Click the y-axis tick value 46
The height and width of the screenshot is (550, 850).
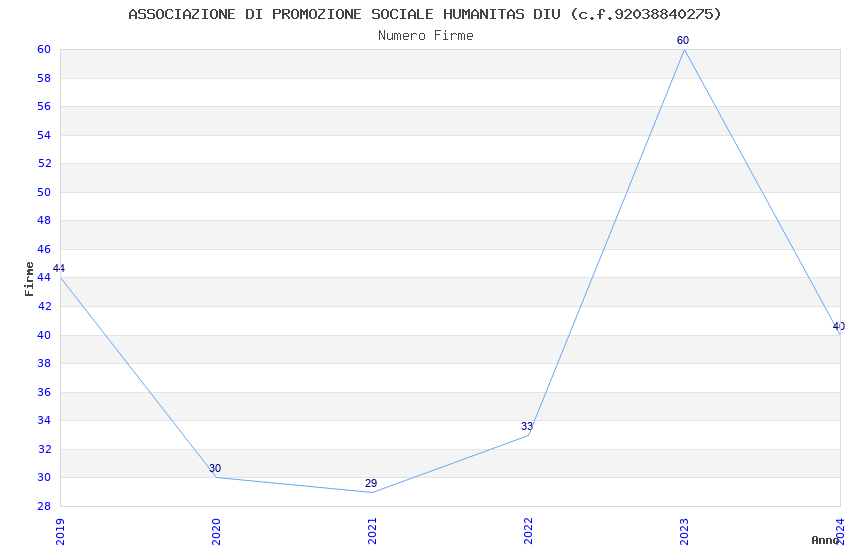coord(44,249)
